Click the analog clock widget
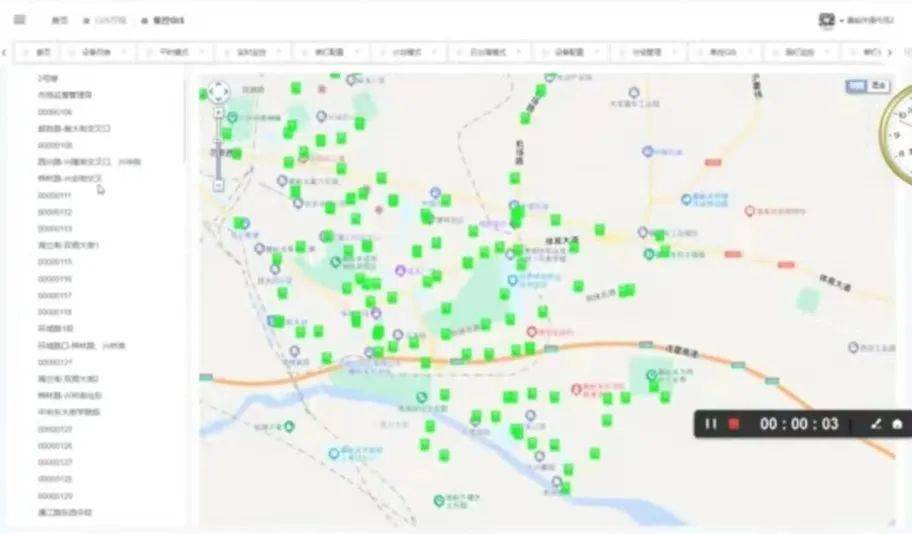 click(897, 134)
